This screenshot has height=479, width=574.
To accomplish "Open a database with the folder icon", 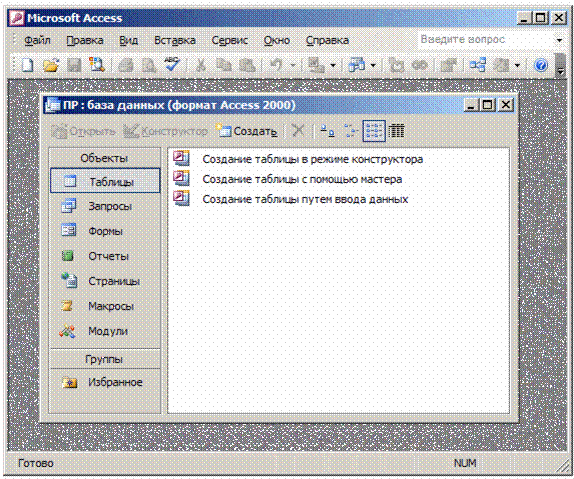I will coord(51,66).
